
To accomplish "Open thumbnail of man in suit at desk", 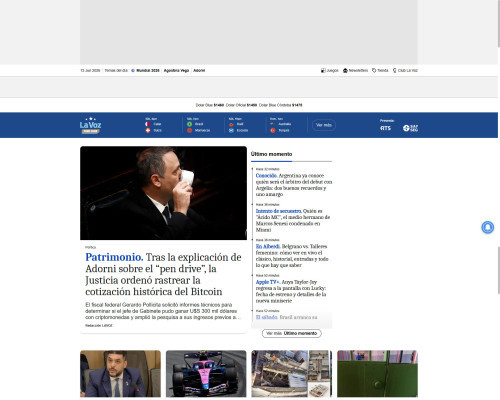I will coord(120,374).
